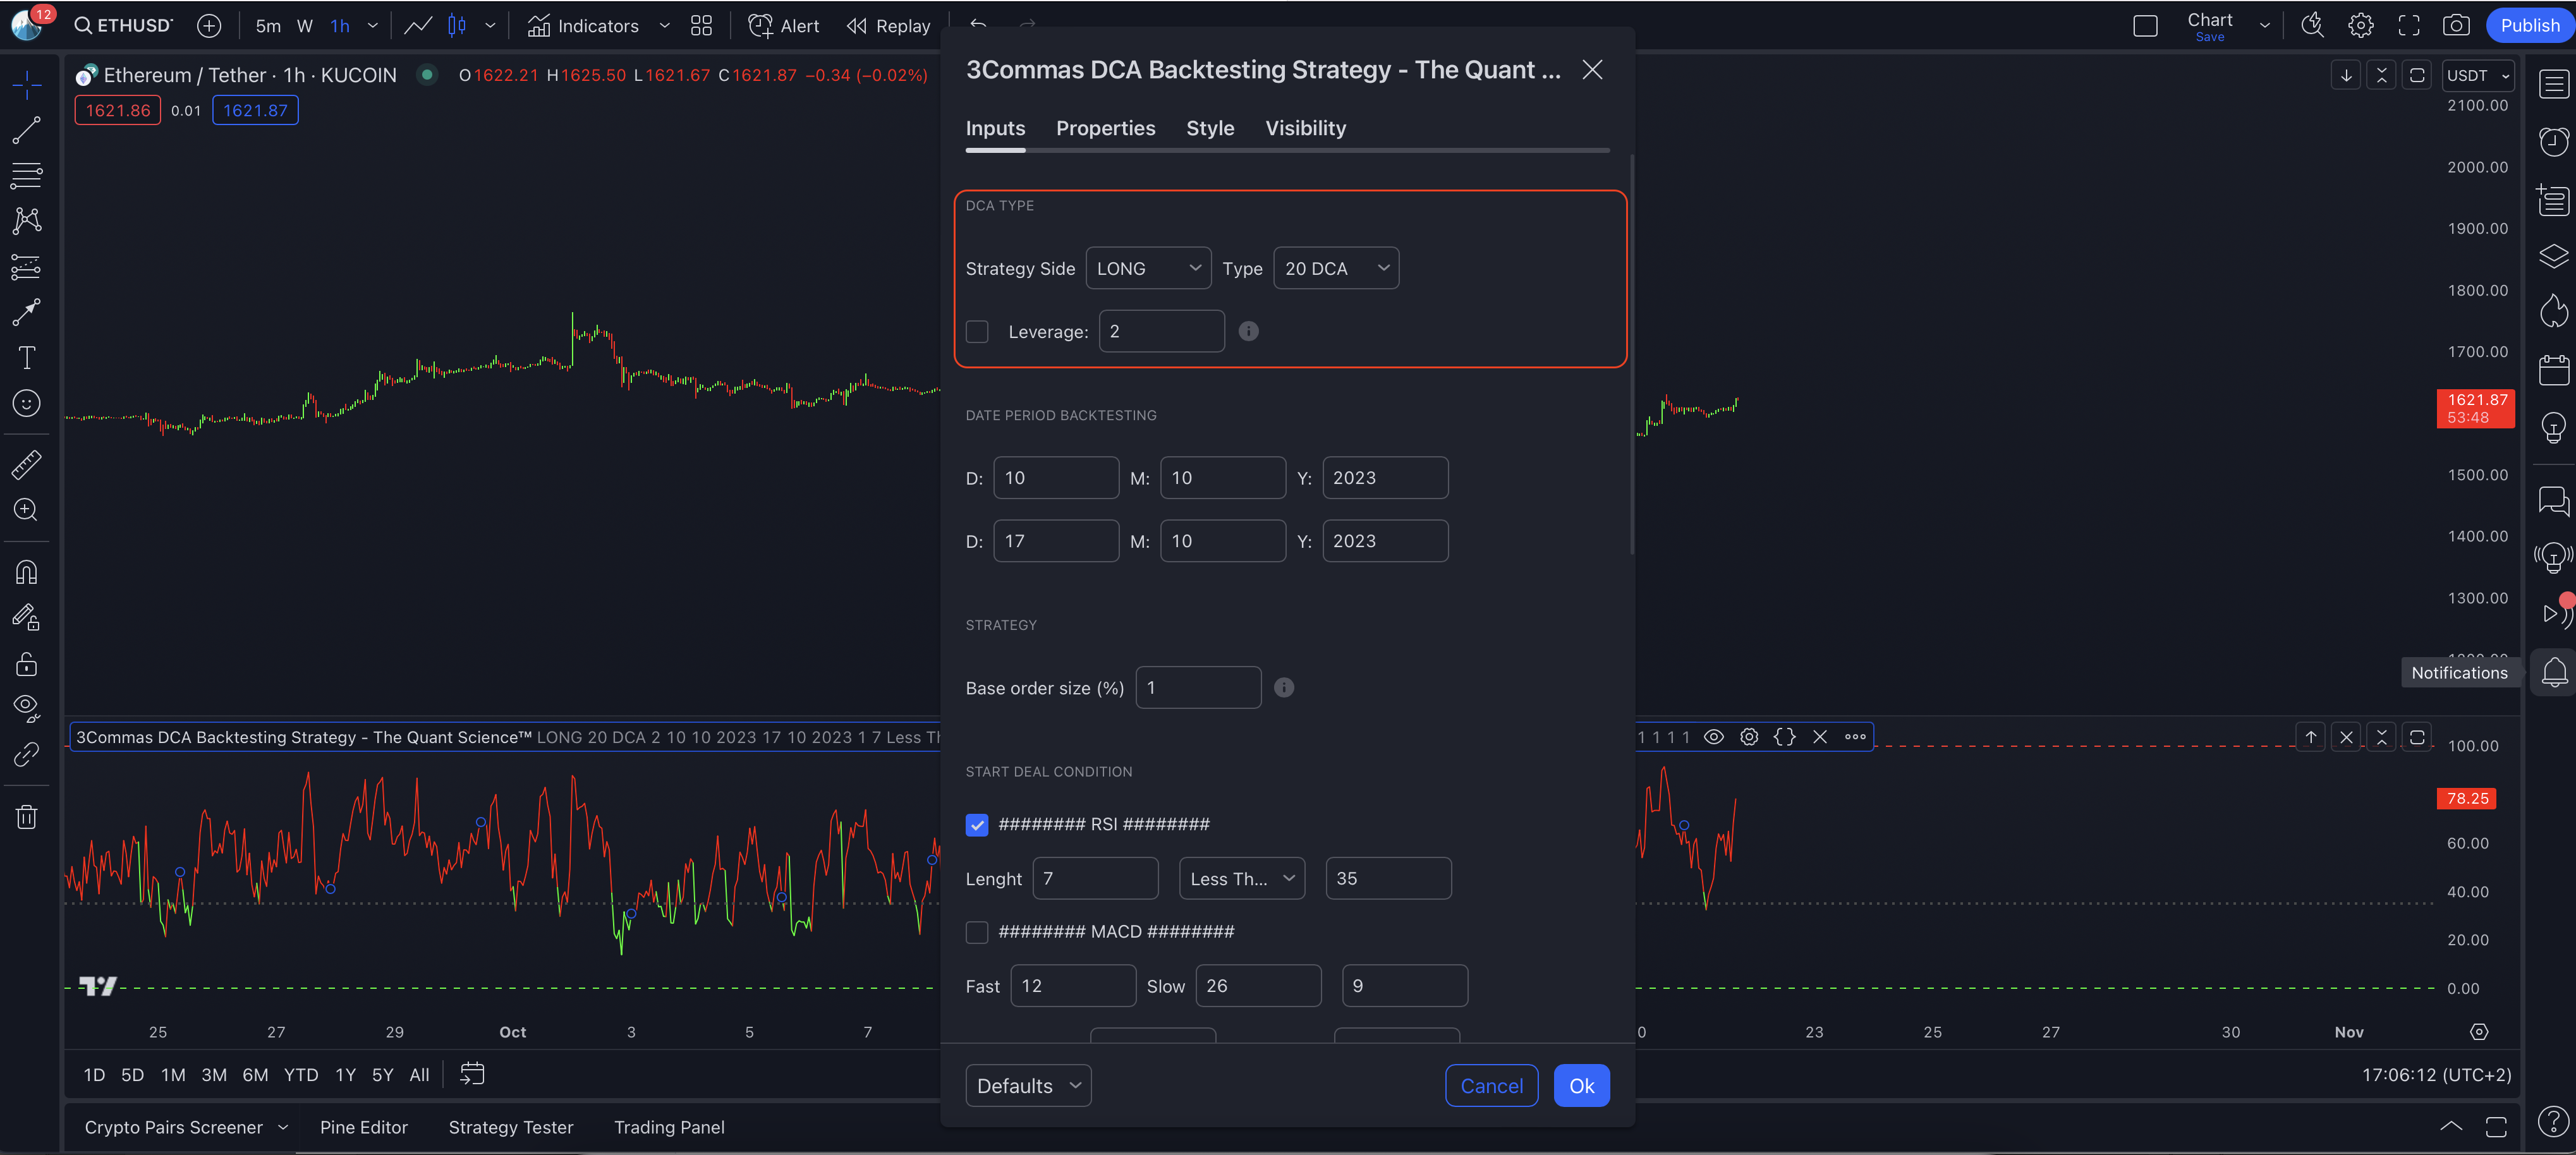Click the magnet mode icon
The image size is (2576, 1155).
26,572
